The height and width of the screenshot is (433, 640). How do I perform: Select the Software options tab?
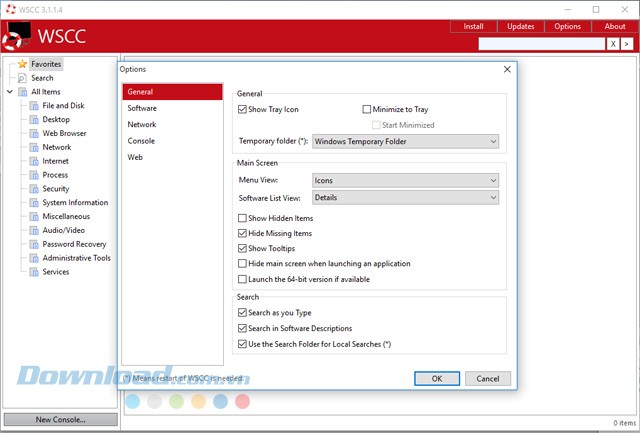[x=172, y=108]
